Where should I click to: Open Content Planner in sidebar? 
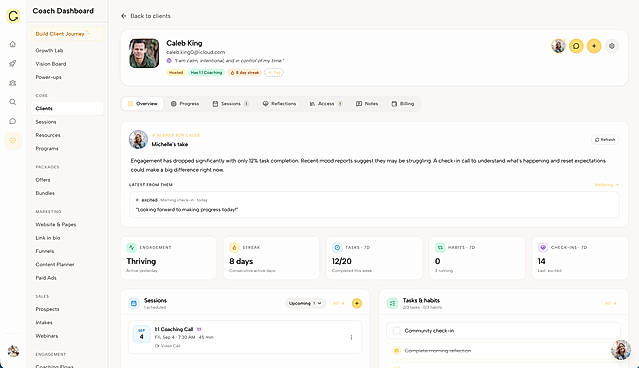[x=55, y=264]
